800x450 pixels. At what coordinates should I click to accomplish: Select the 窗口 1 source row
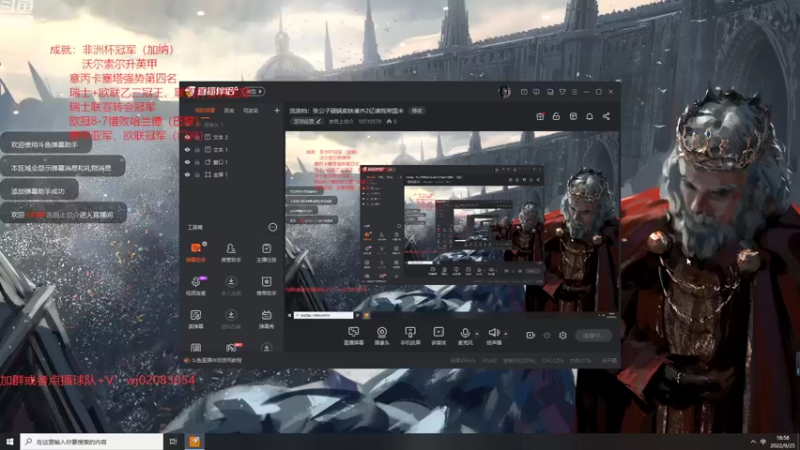coord(232,162)
